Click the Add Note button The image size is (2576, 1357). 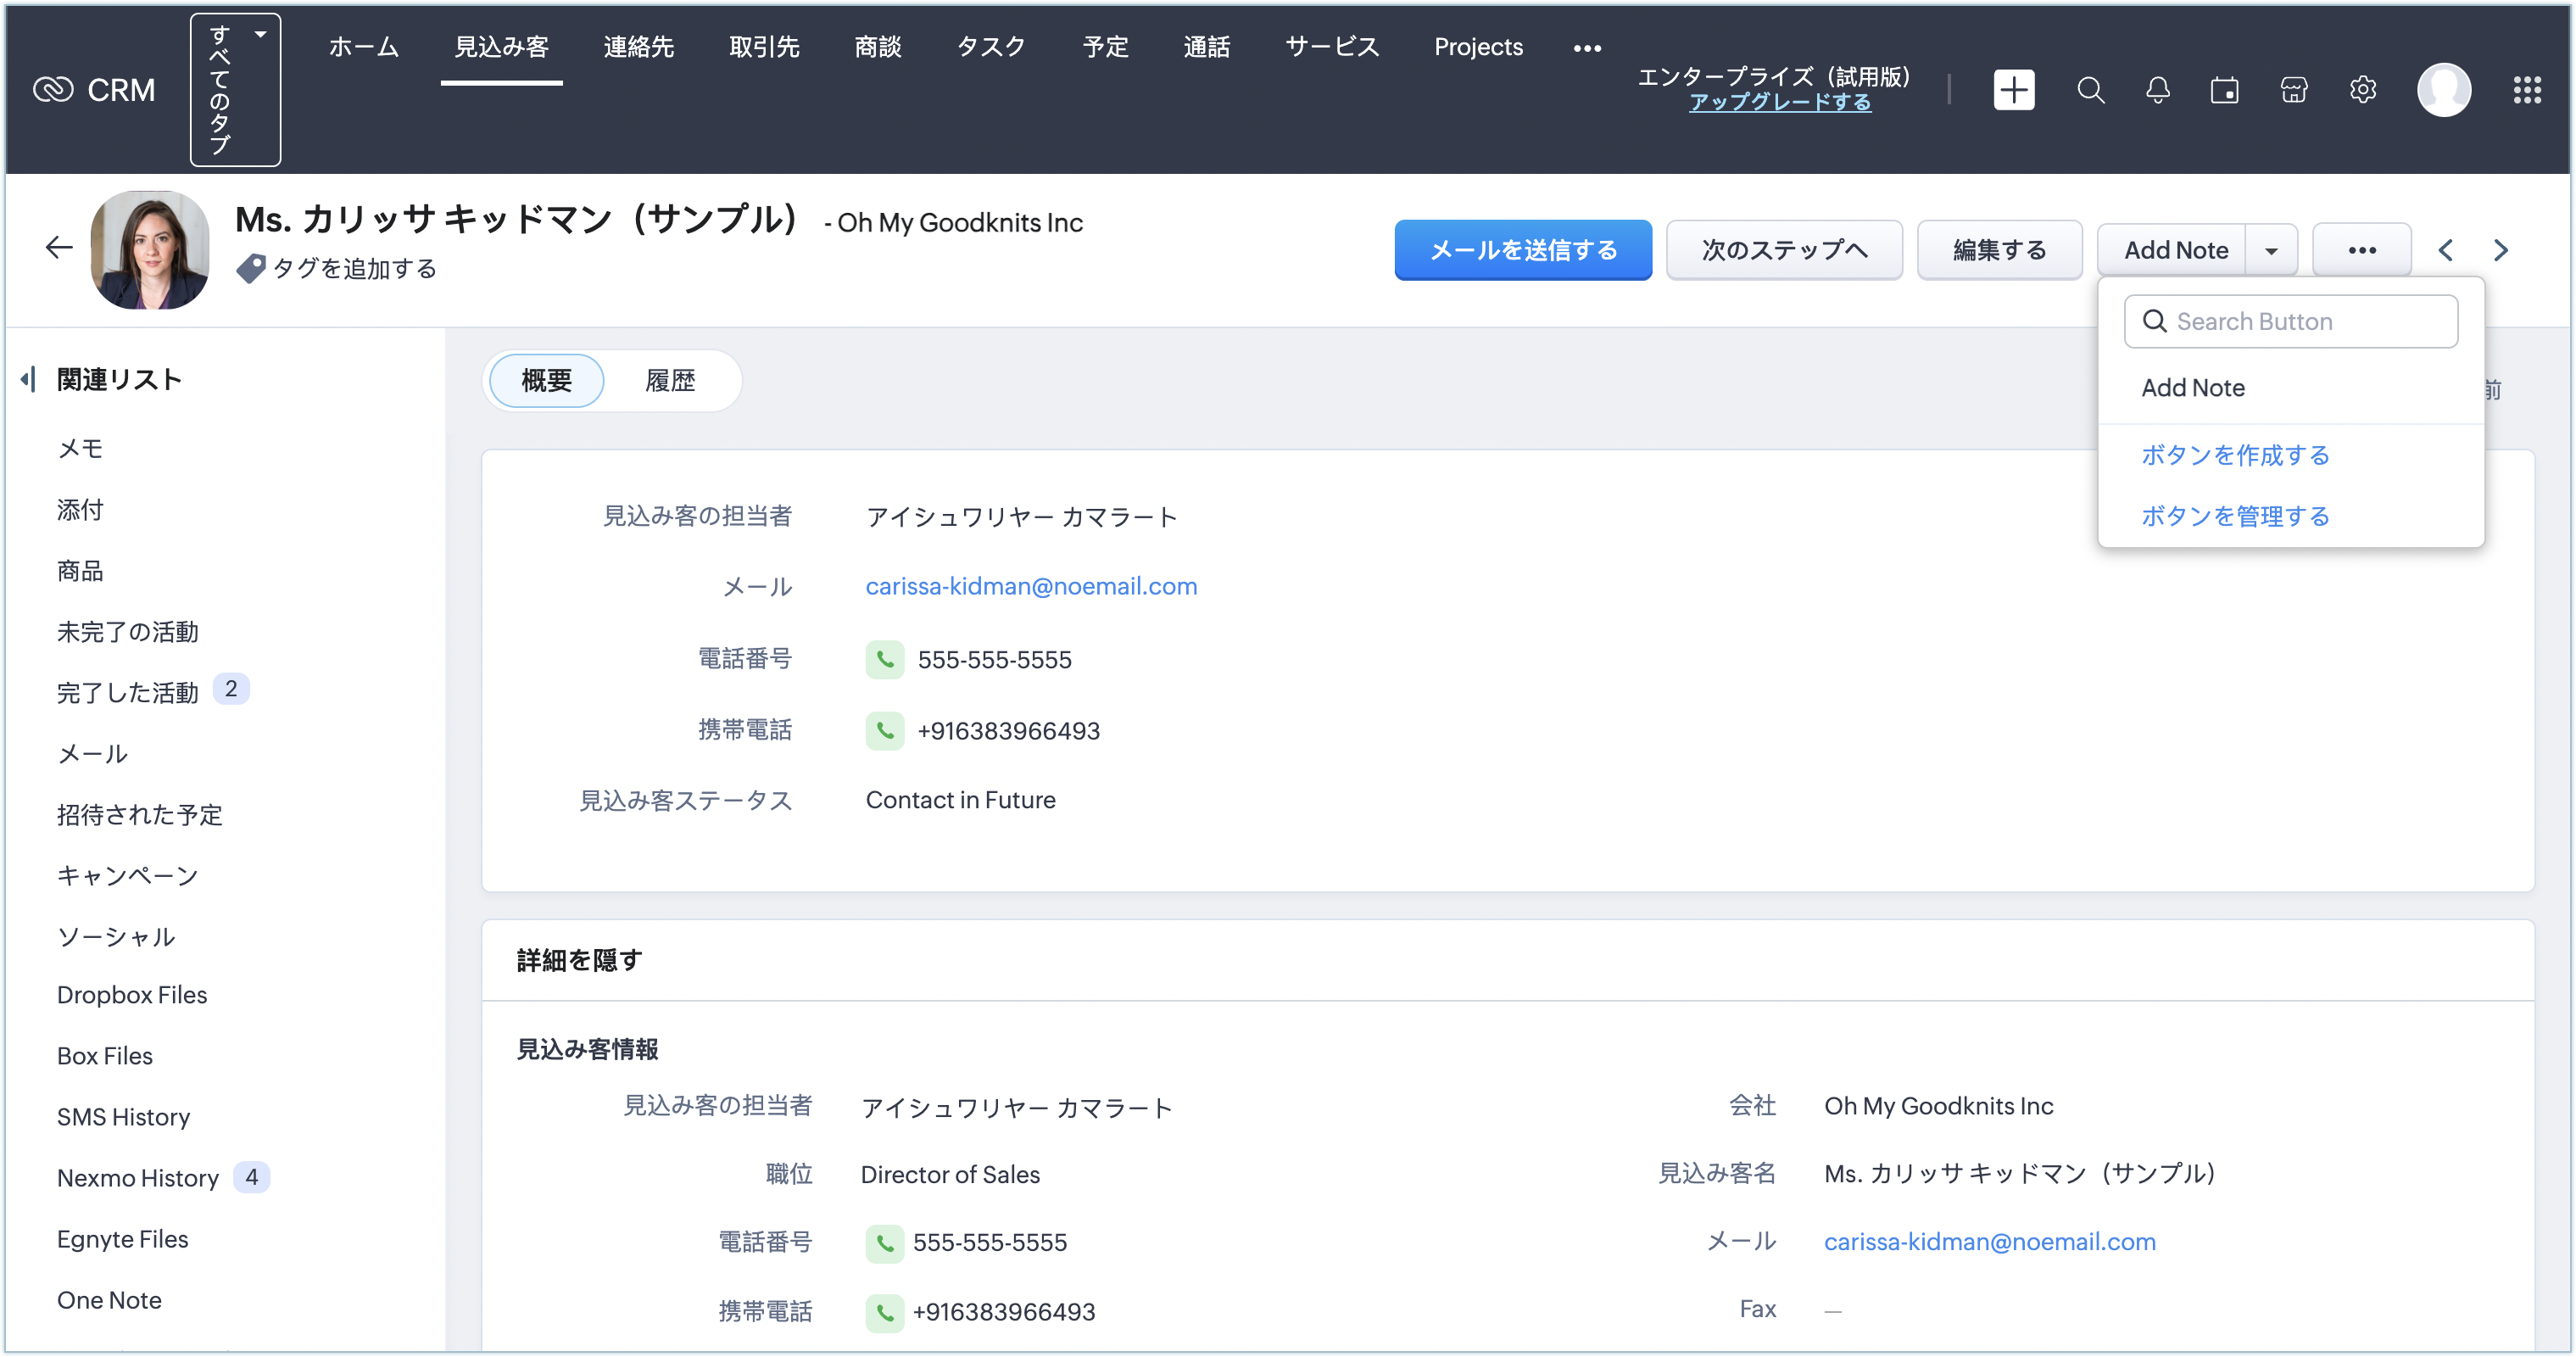click(2172, 250)
